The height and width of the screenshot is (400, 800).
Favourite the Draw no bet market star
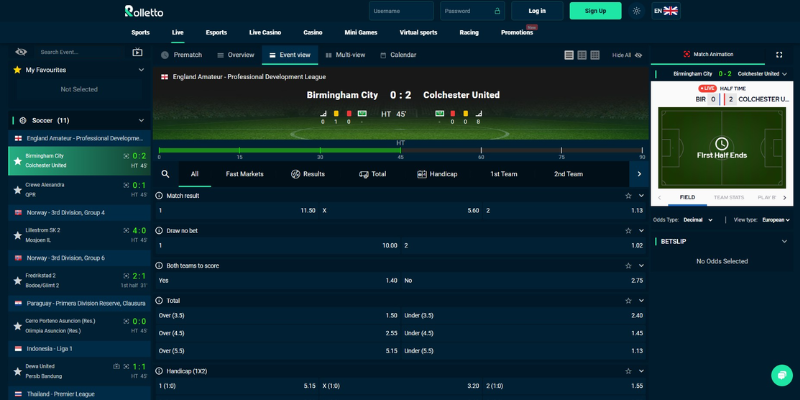pos(628,231)
